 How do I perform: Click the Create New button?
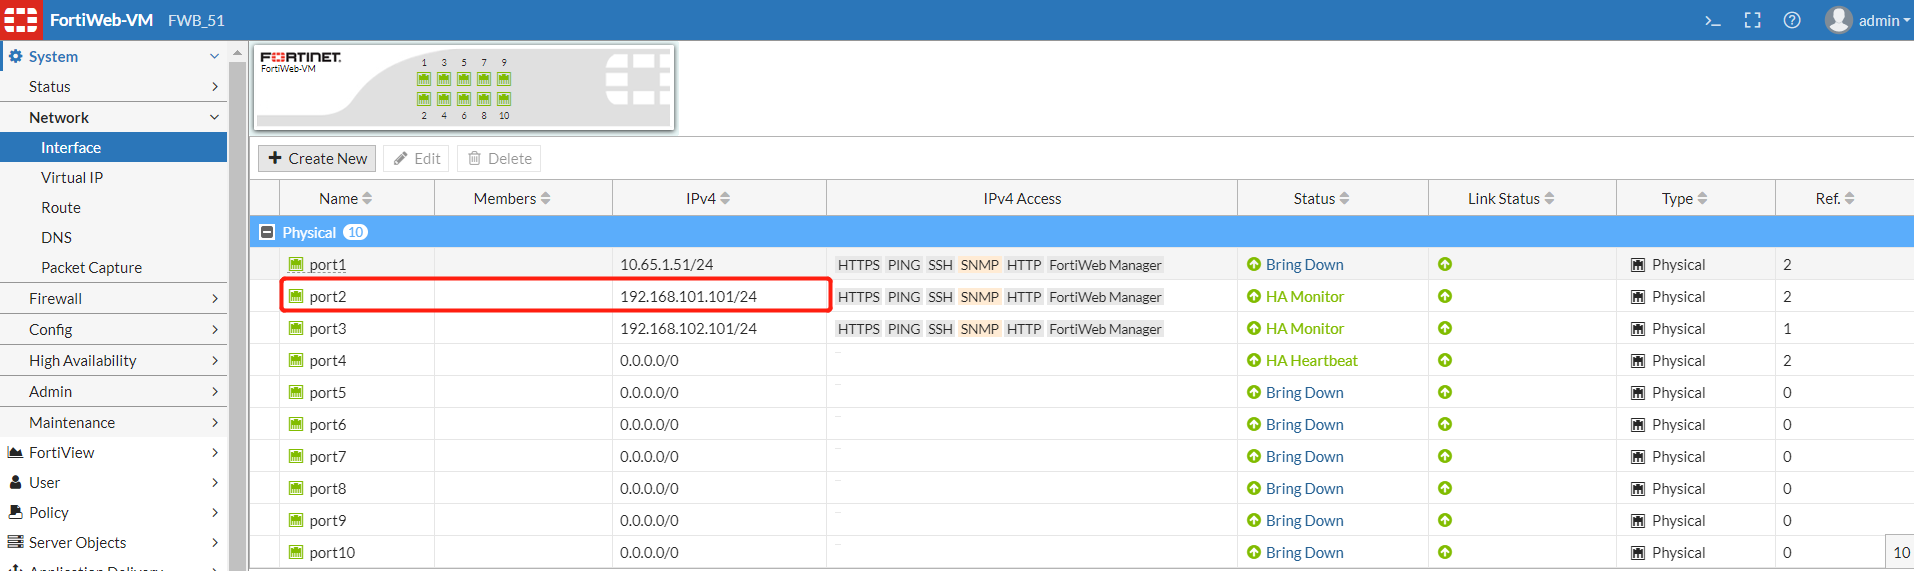[x=317, y=159]
